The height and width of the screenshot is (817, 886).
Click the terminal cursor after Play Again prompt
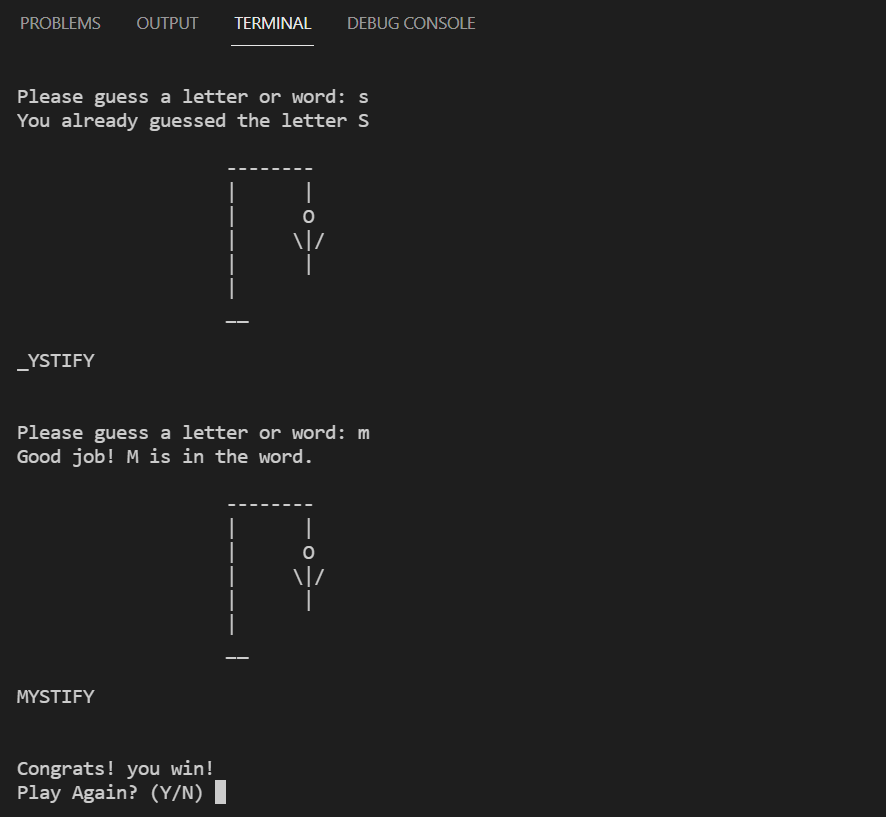[x=220, y=793]
